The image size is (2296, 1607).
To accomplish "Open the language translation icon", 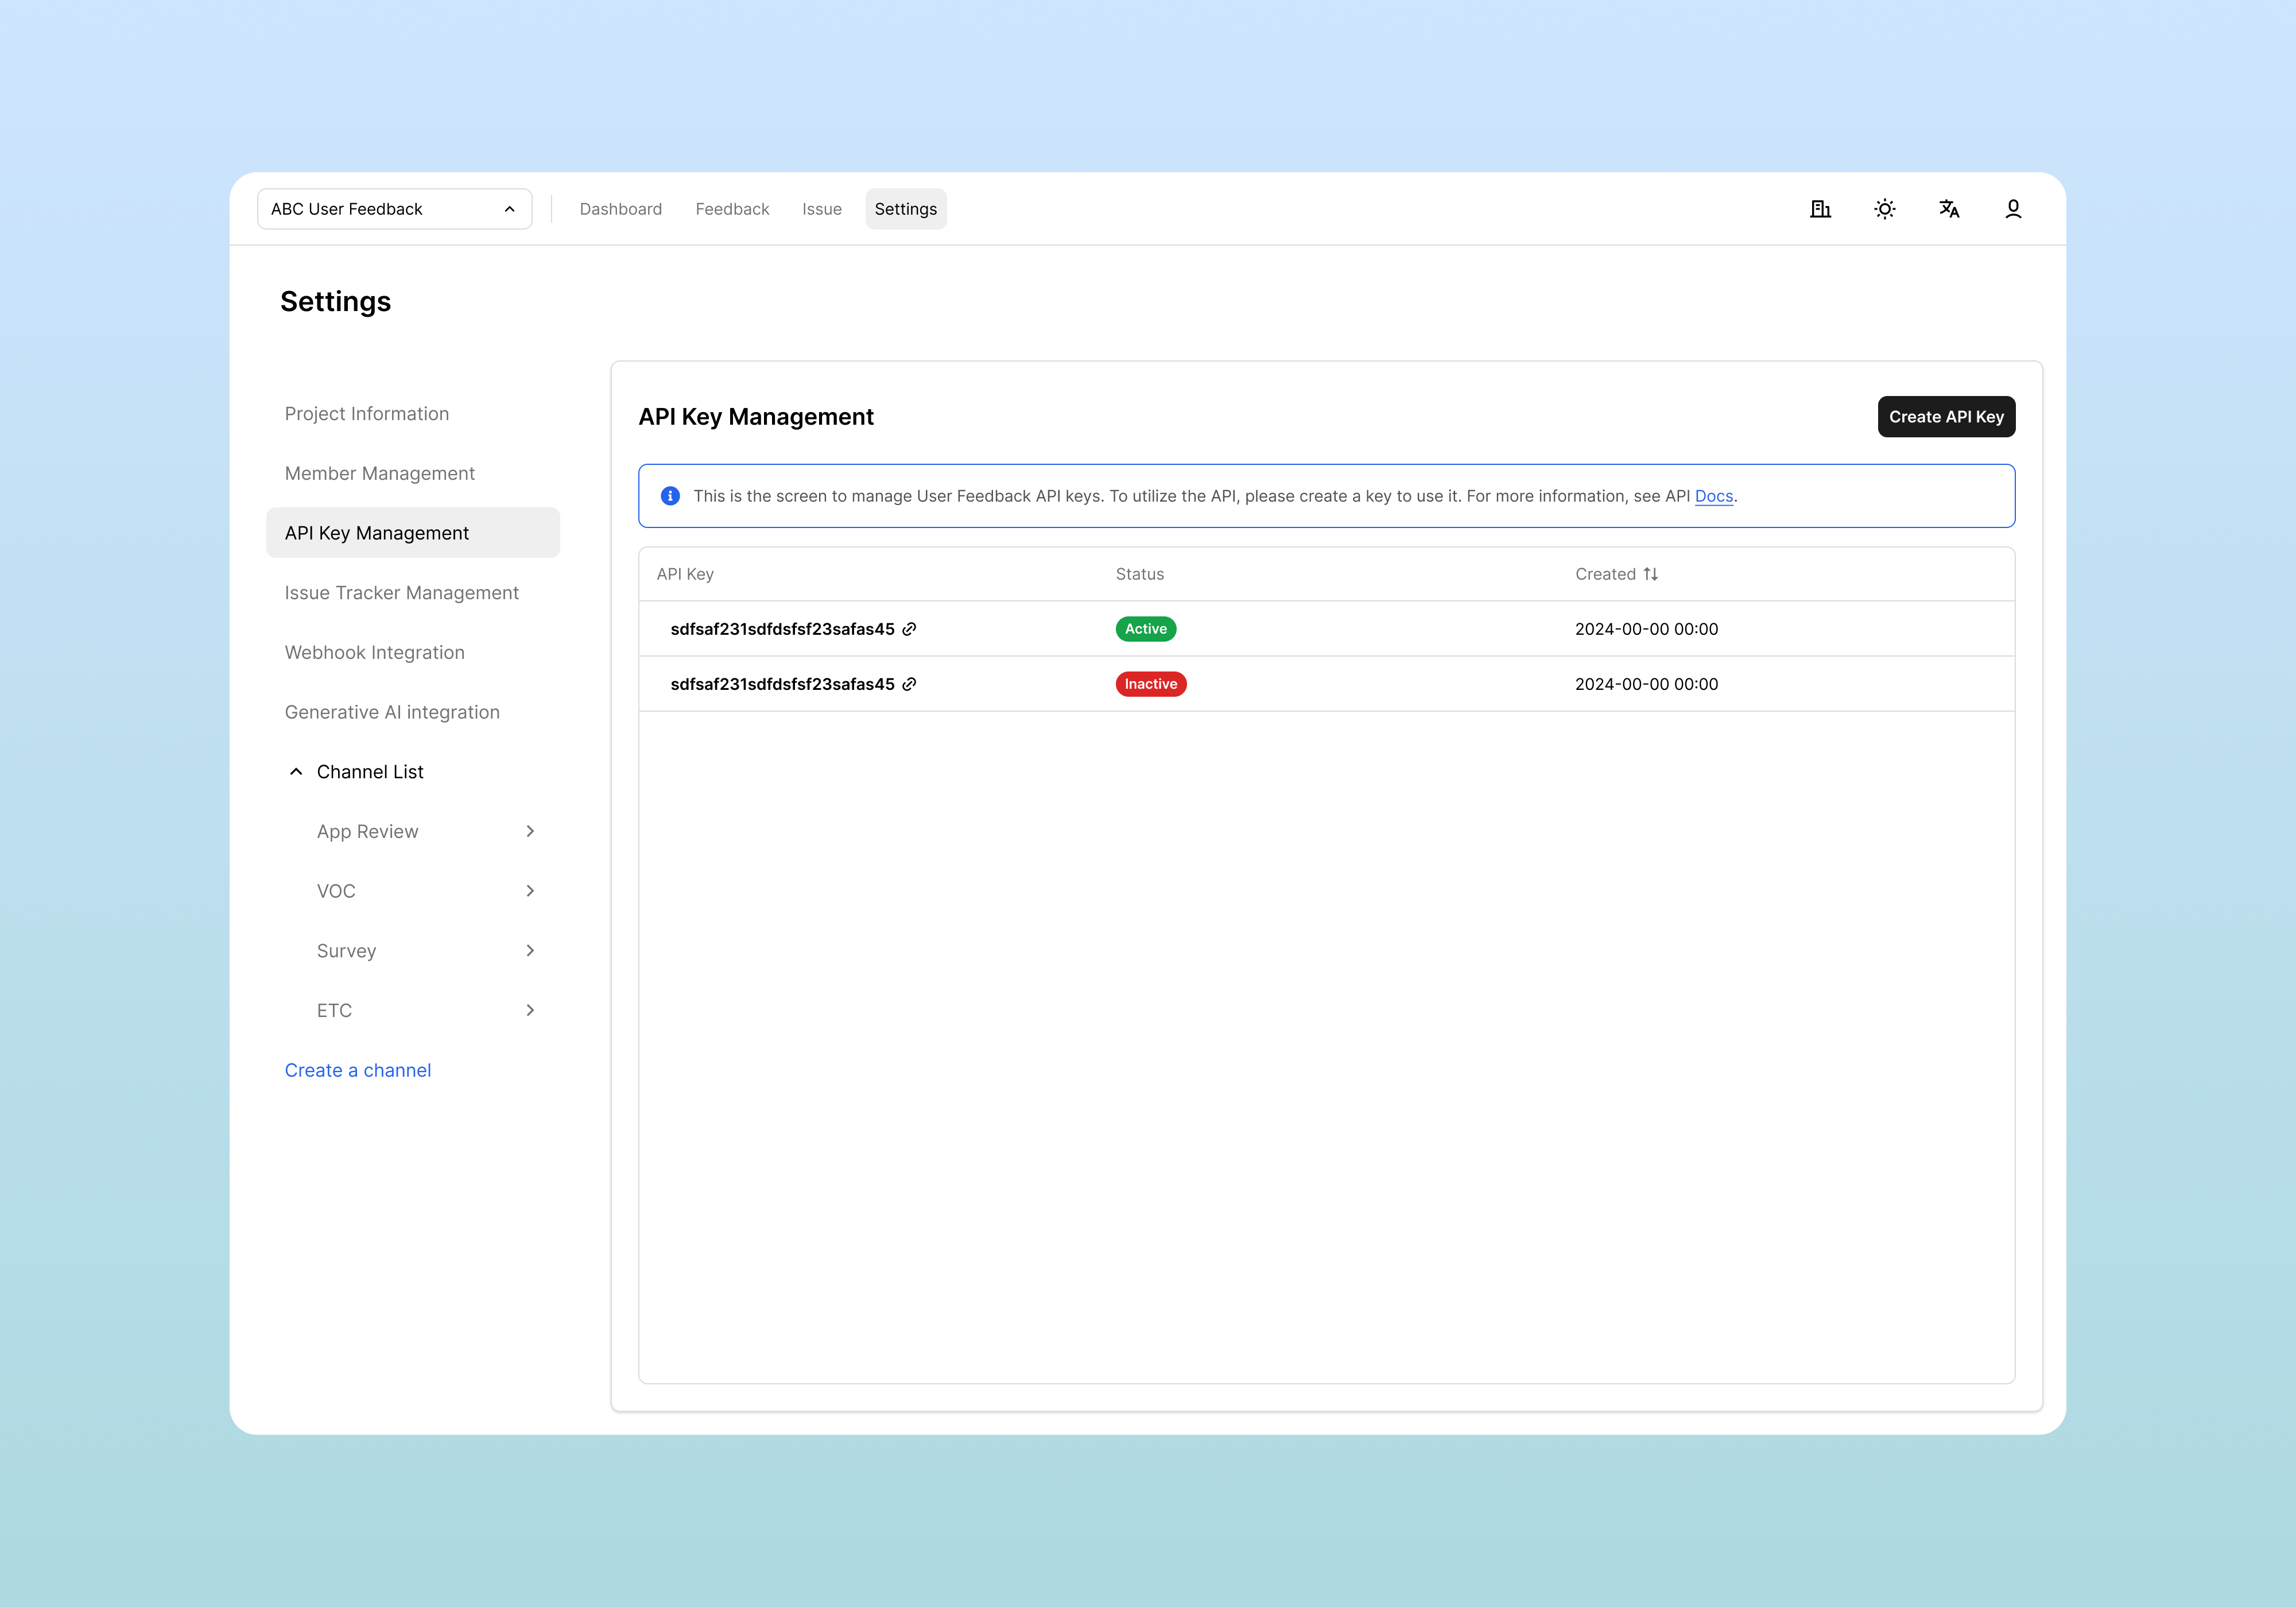I will [1948, 209].
